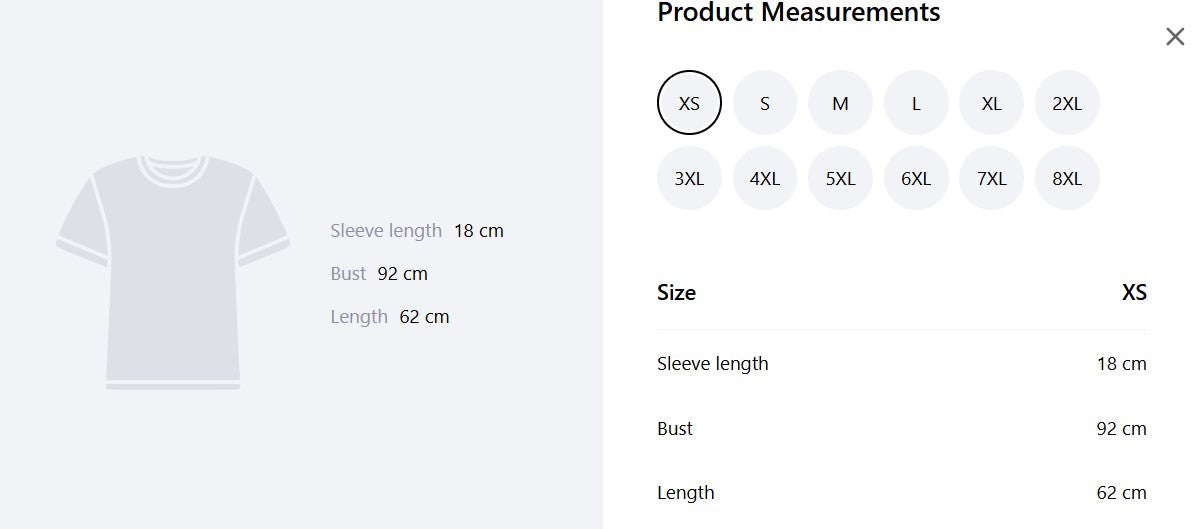Click the Sleeve length table row
The image size is (1199, 529).
point(902,363)
